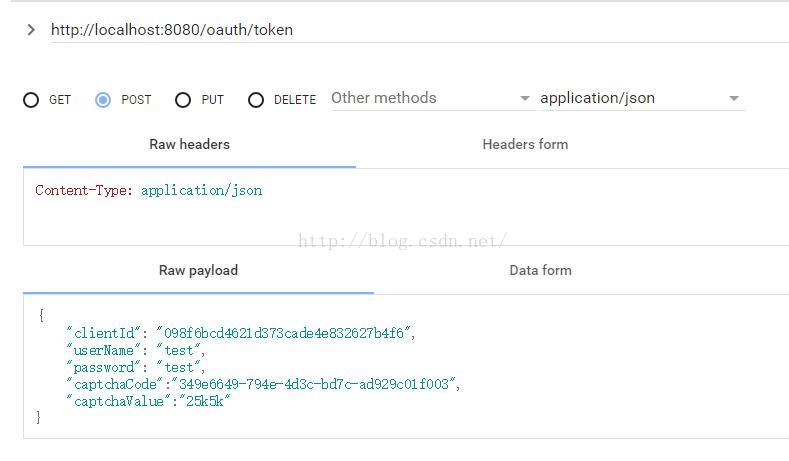
Task: Click the password line in payload
Action: pyautogui.click(x=135, y=367)
